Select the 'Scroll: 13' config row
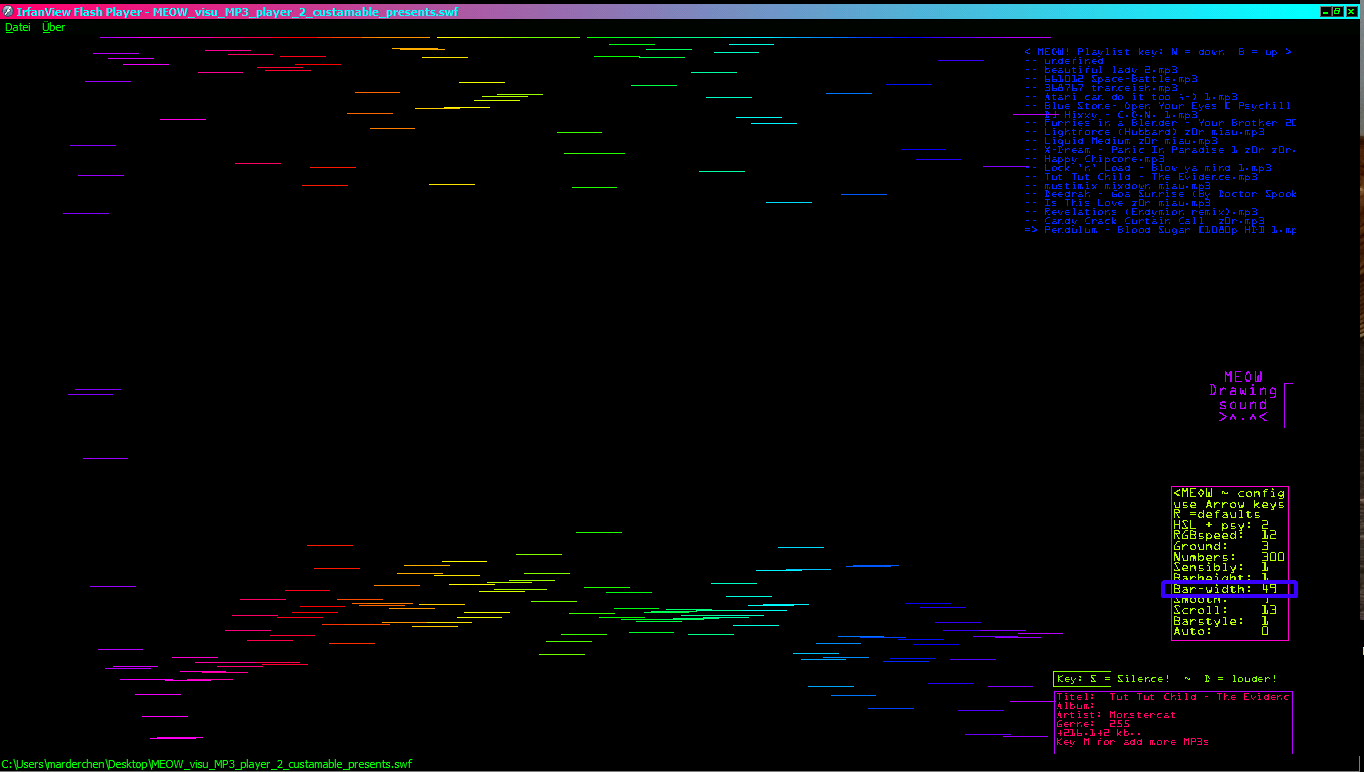Image resolution: width=1364 pixels, height=772 pixels. (x=1225, y=610)
